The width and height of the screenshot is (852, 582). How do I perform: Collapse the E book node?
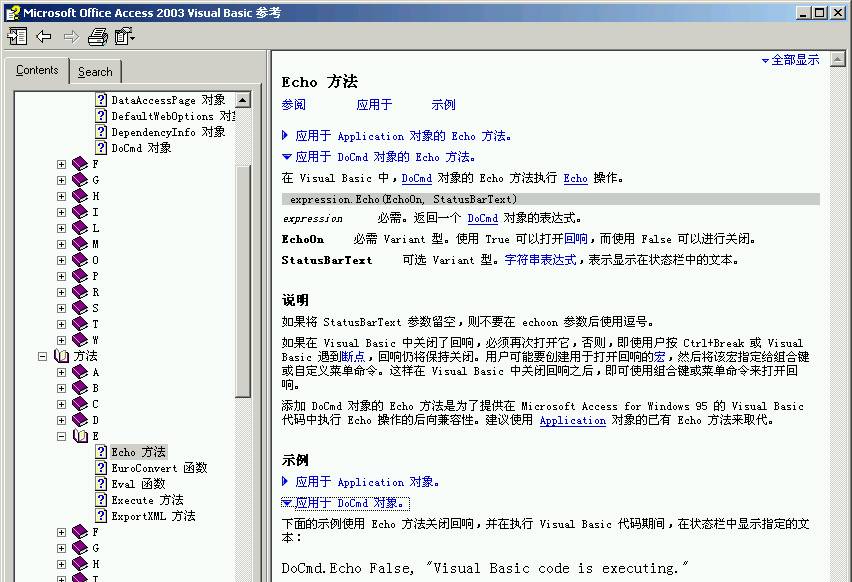pyautogui.click(x=61, y=436)
